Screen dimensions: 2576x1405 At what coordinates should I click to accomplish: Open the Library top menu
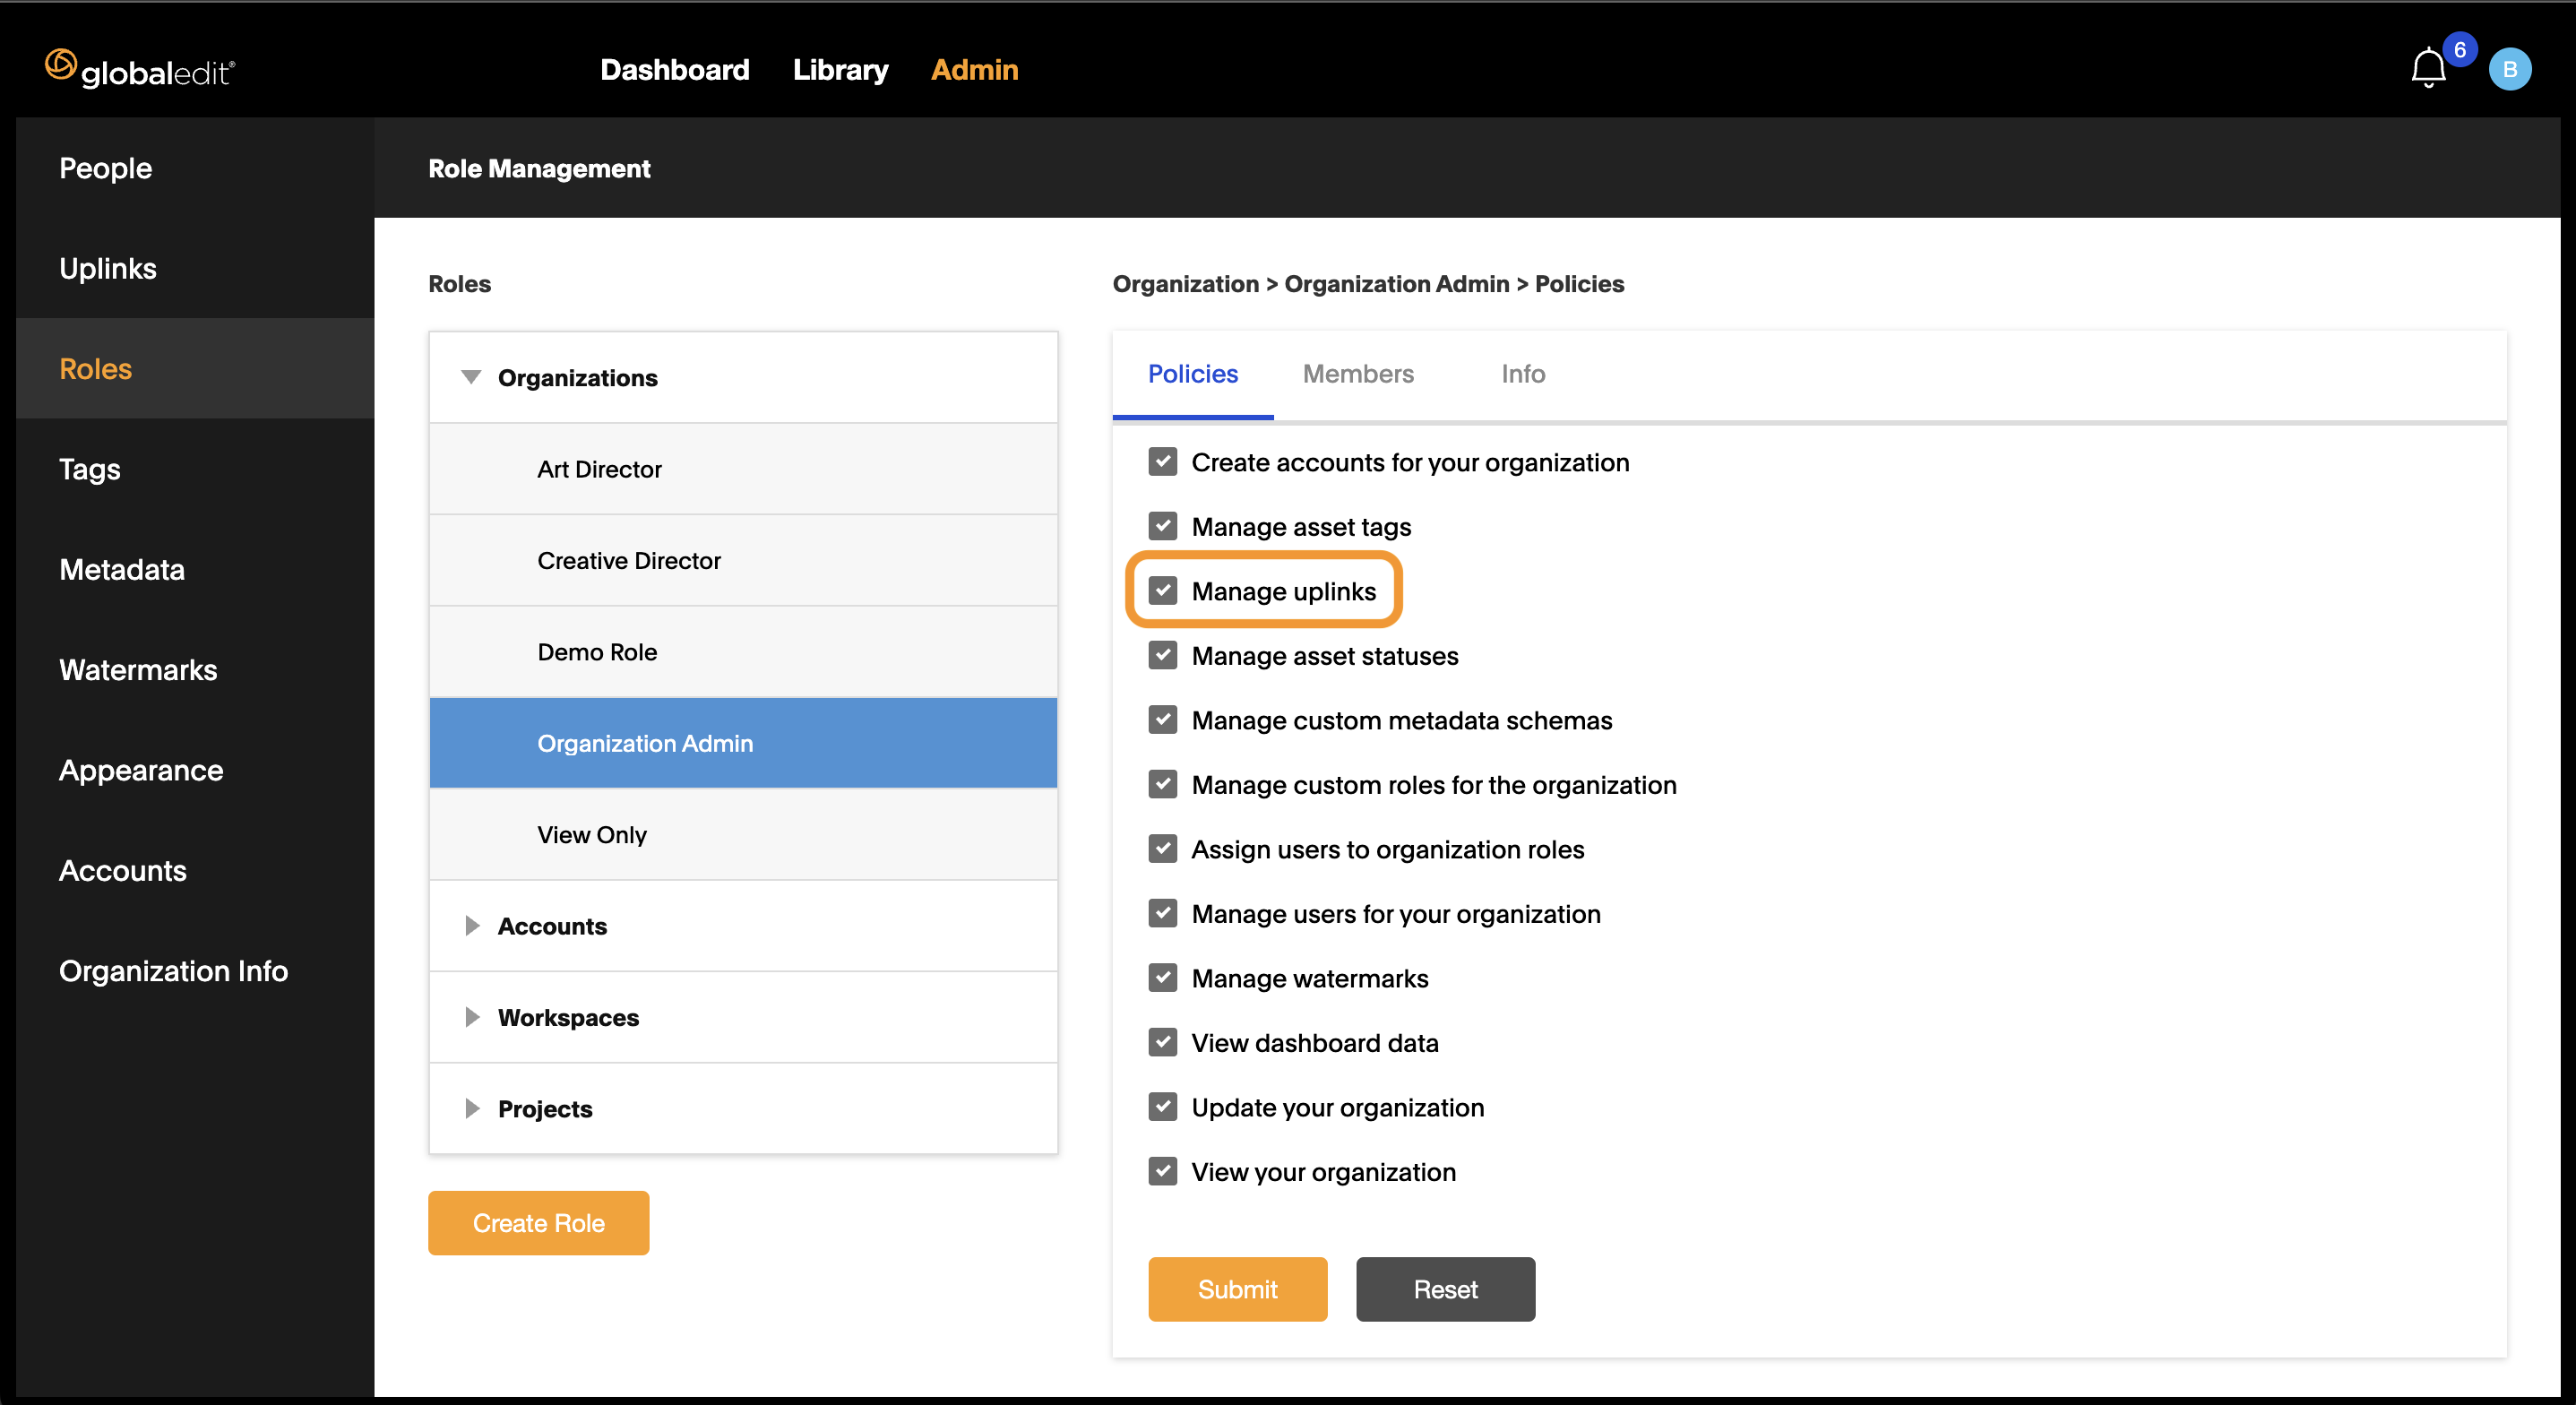click(840, 69)
